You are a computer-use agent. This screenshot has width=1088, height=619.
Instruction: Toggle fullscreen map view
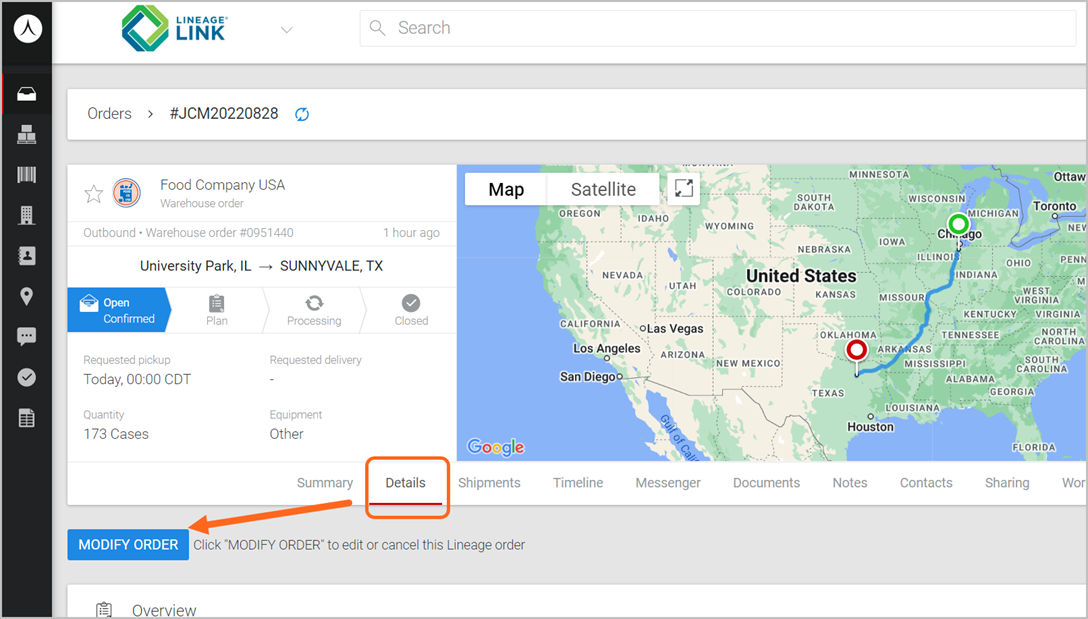(683, 189)
